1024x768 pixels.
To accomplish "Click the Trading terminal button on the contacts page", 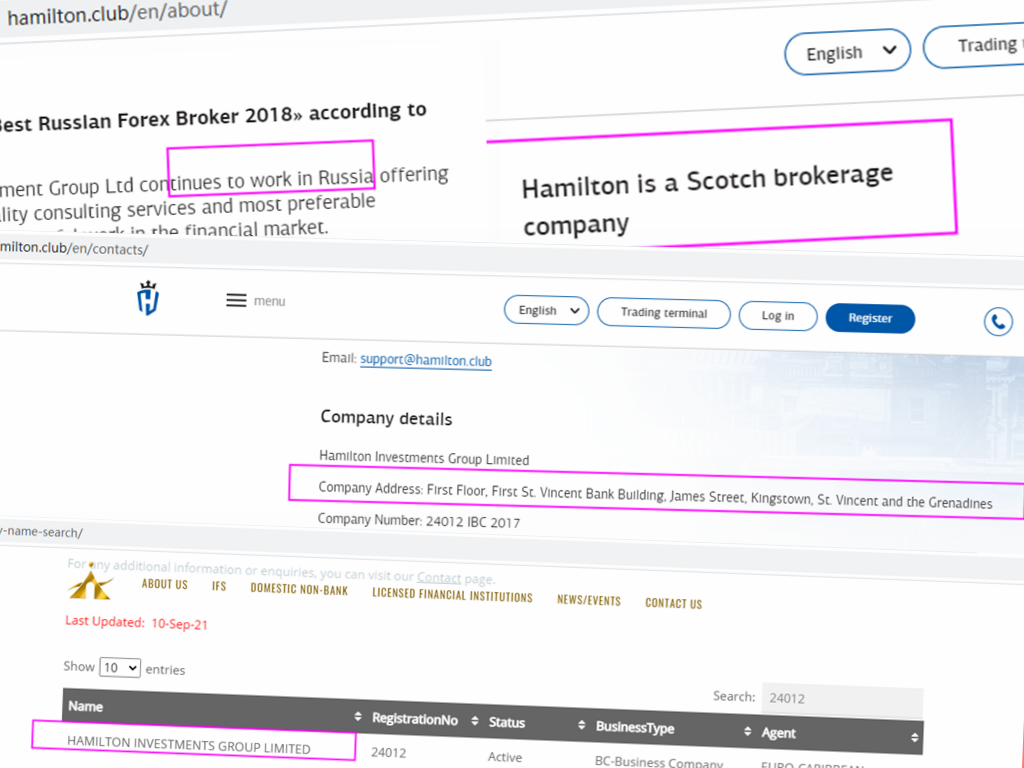I will coord(664,313).
